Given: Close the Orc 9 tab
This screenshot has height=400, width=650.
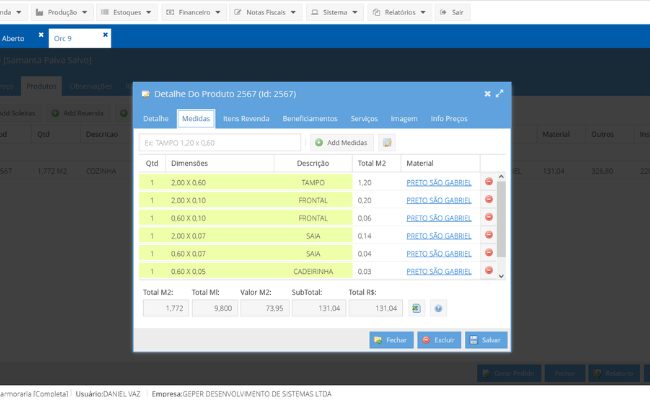Looking at the screenshot, I should point(105,35).
